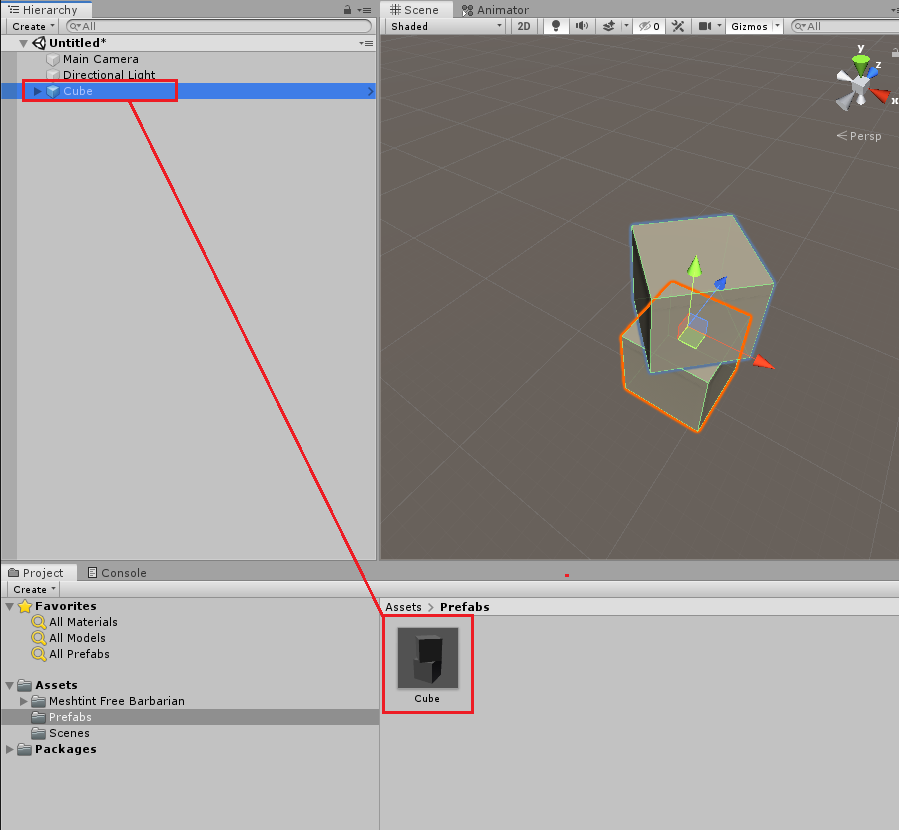Select All Prefabs saved search
Screen dimensions: 899x830
click(x=79, y=654)
